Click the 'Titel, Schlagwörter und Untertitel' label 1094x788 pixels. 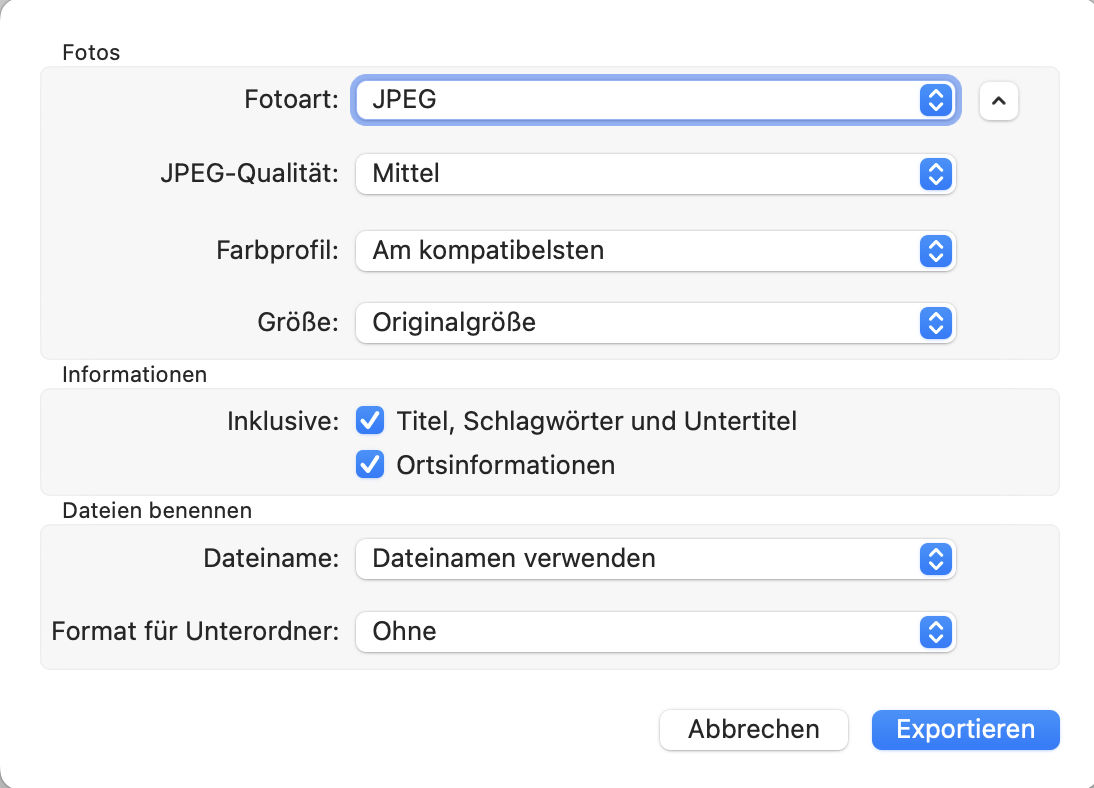pos(596,422)
